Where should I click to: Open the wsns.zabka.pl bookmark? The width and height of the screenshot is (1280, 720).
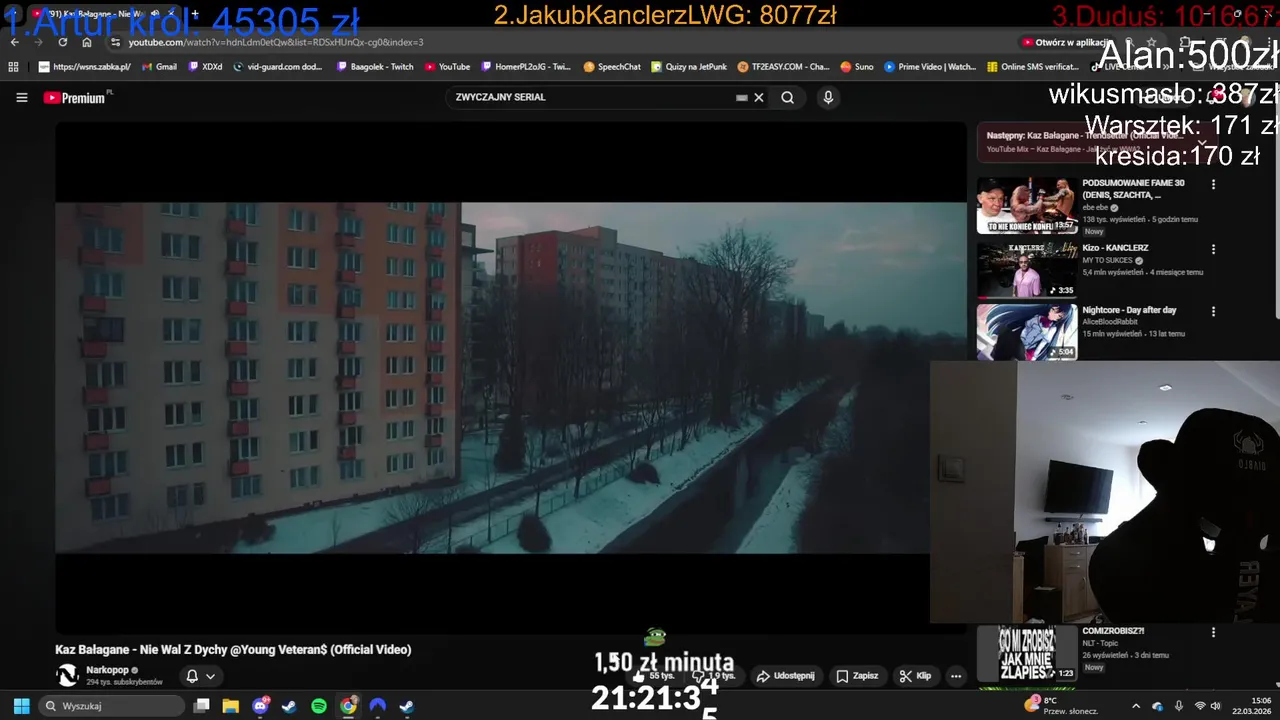(x=85, y=67)
